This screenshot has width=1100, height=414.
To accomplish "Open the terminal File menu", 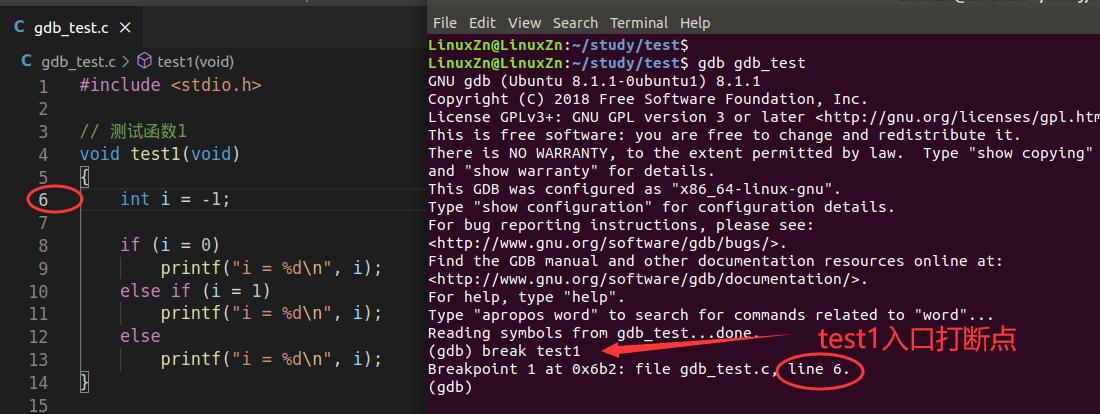I will 444,22.
